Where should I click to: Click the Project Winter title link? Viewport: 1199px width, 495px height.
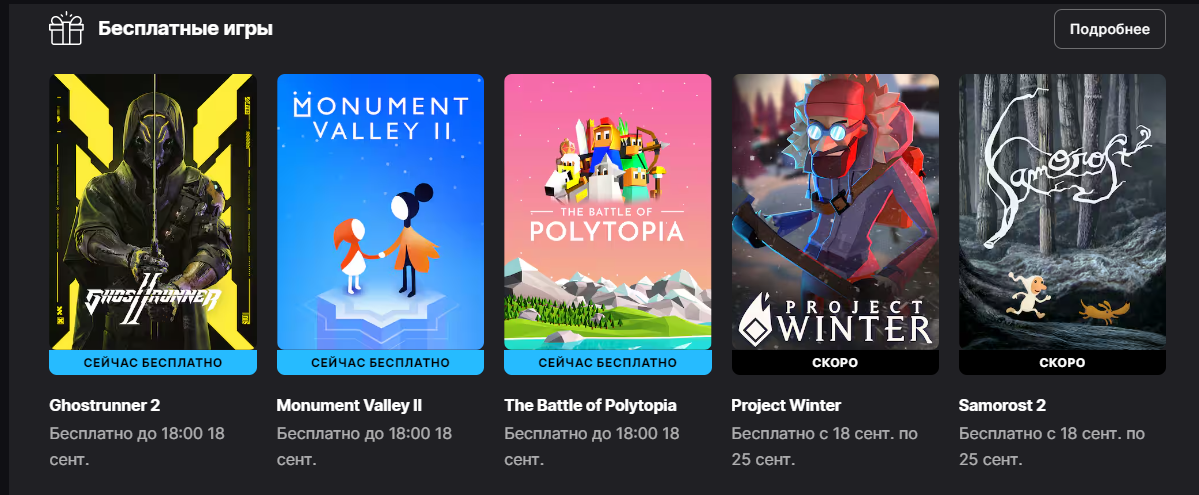[x=786, y=405]
